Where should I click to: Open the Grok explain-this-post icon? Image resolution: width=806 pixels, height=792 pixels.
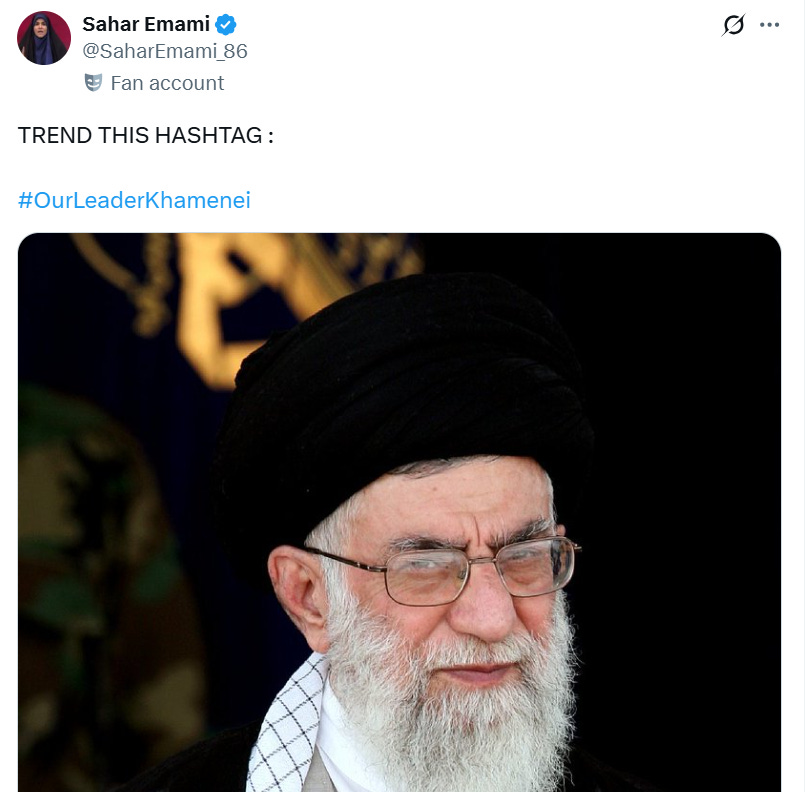pyautogui.click(x=733, y=25)
